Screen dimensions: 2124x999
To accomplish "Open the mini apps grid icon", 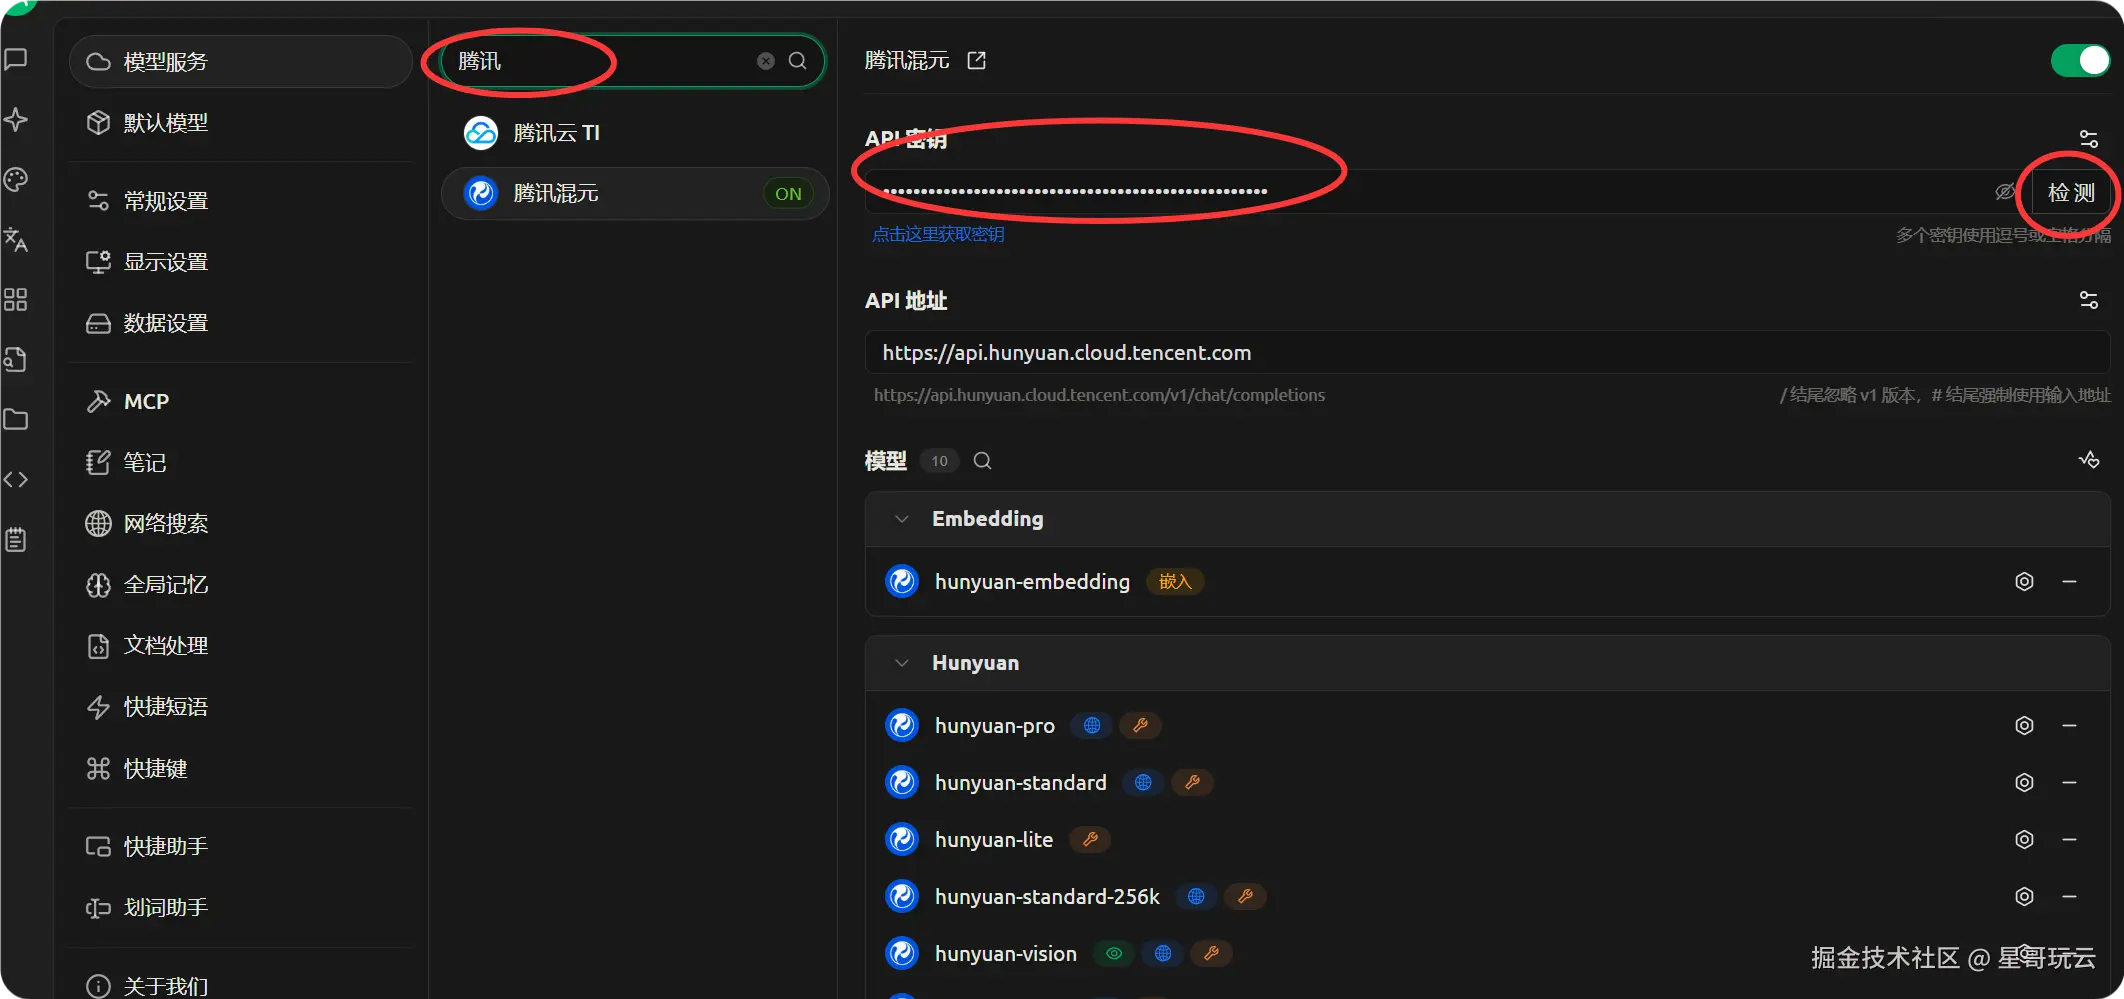I will pyautogui.click(x=16, y=300).
